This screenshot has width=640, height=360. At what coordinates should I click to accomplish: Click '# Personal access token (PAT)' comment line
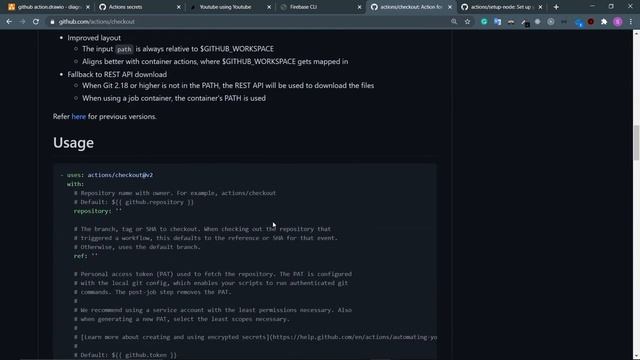[x=213, y=274]
